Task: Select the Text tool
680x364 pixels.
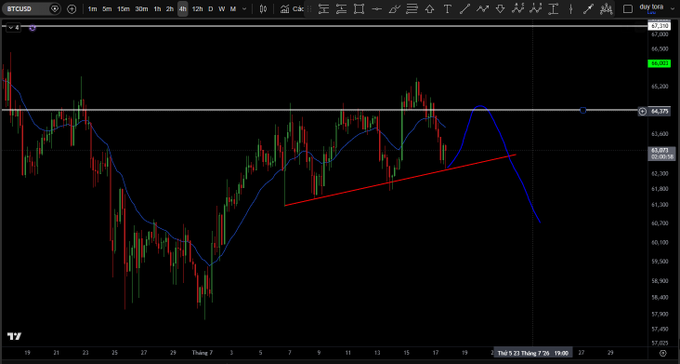Action: 447,9
